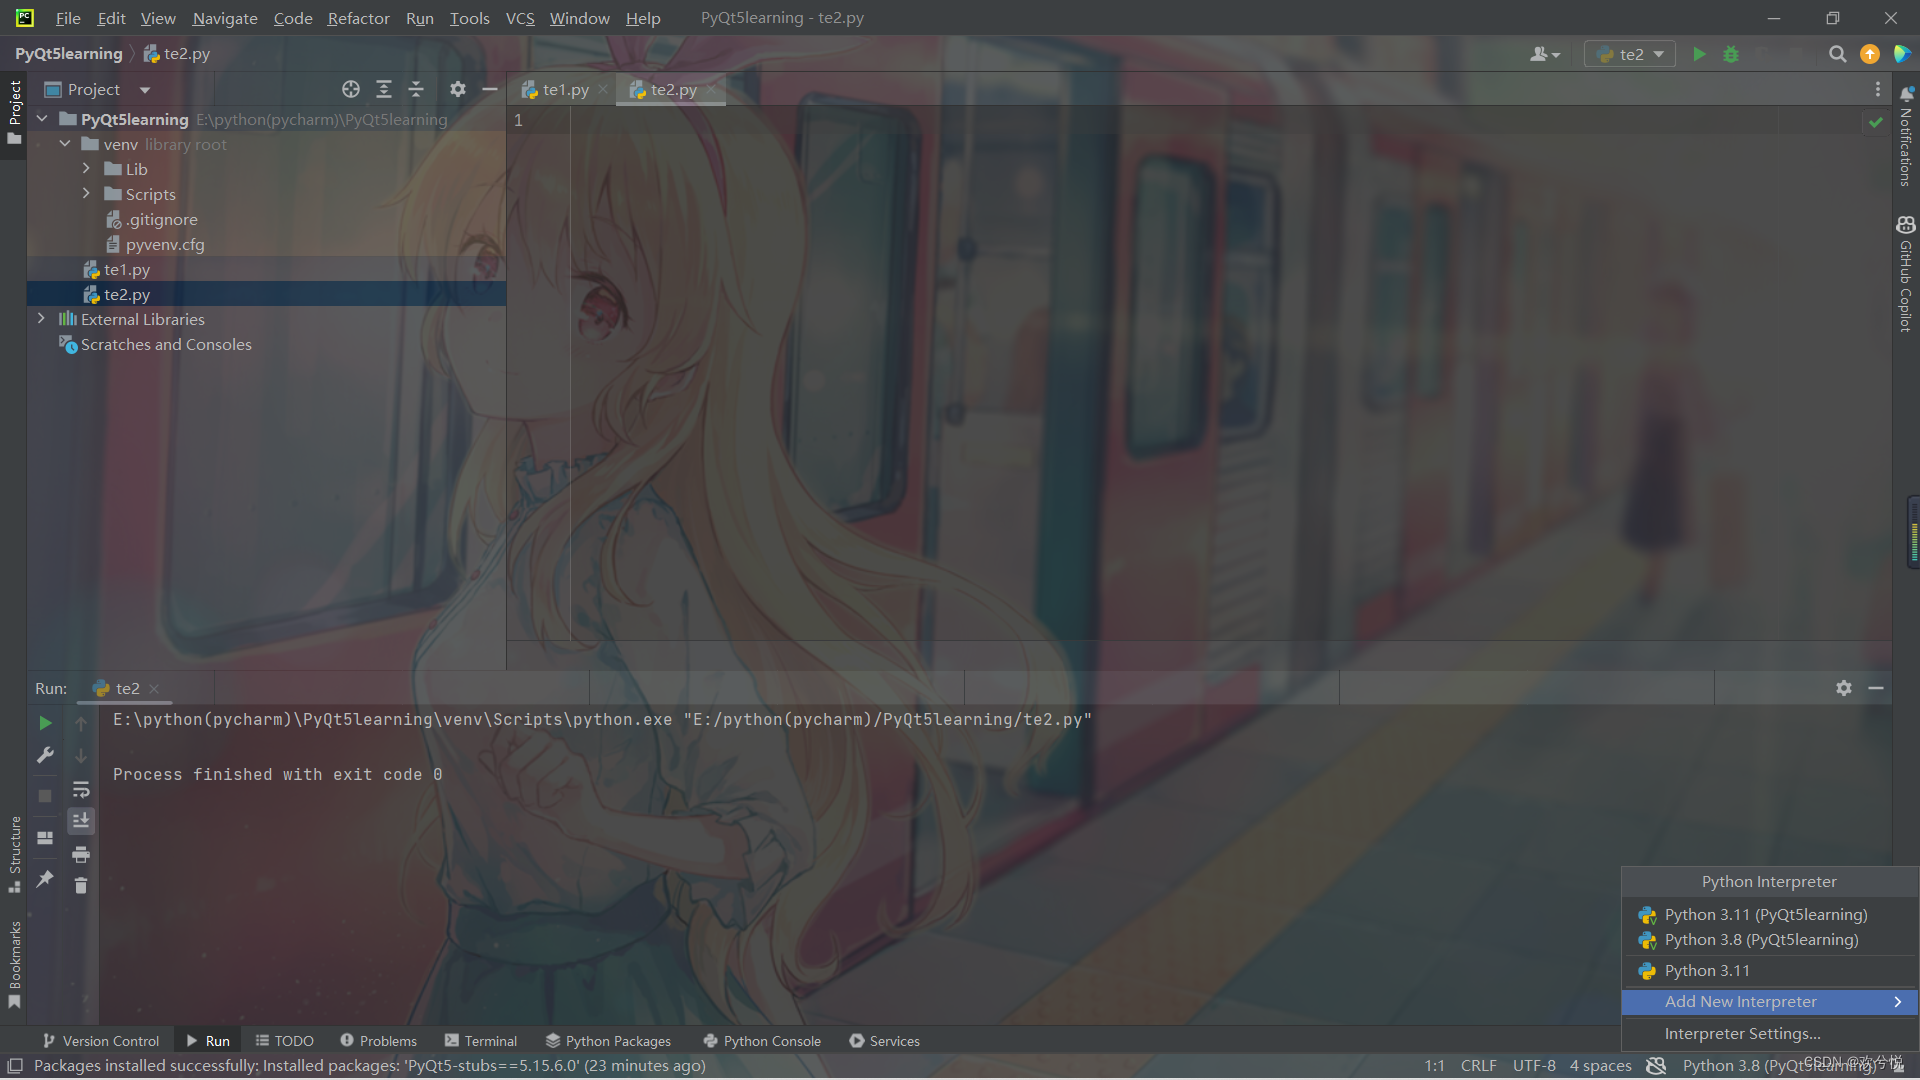Open Run panel settings gear
Viewport: 1920px width, 1080px height.
[x=1843, y=688]
